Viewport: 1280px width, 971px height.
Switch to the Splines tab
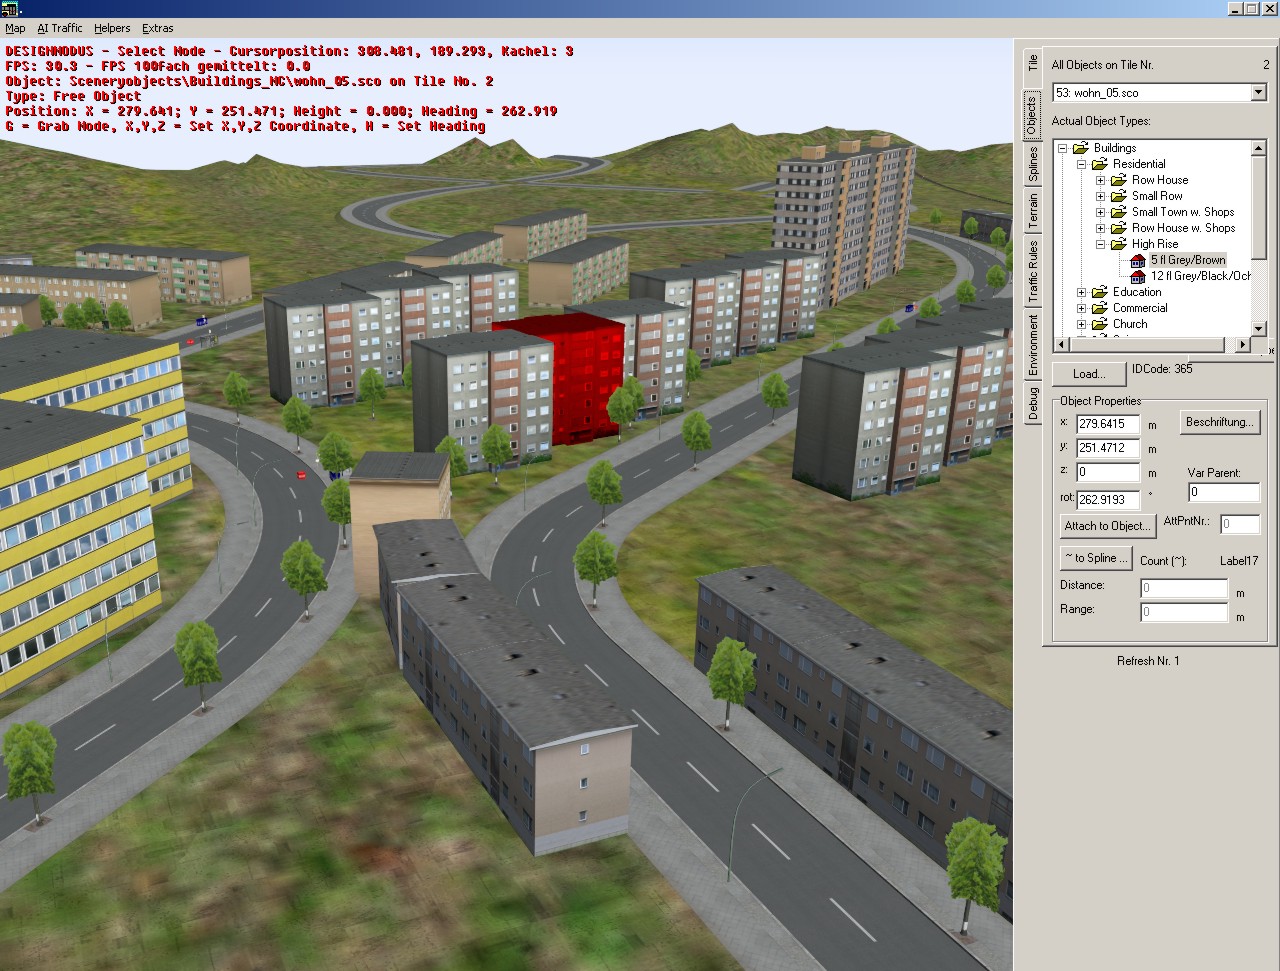(x=1032, y=165)
